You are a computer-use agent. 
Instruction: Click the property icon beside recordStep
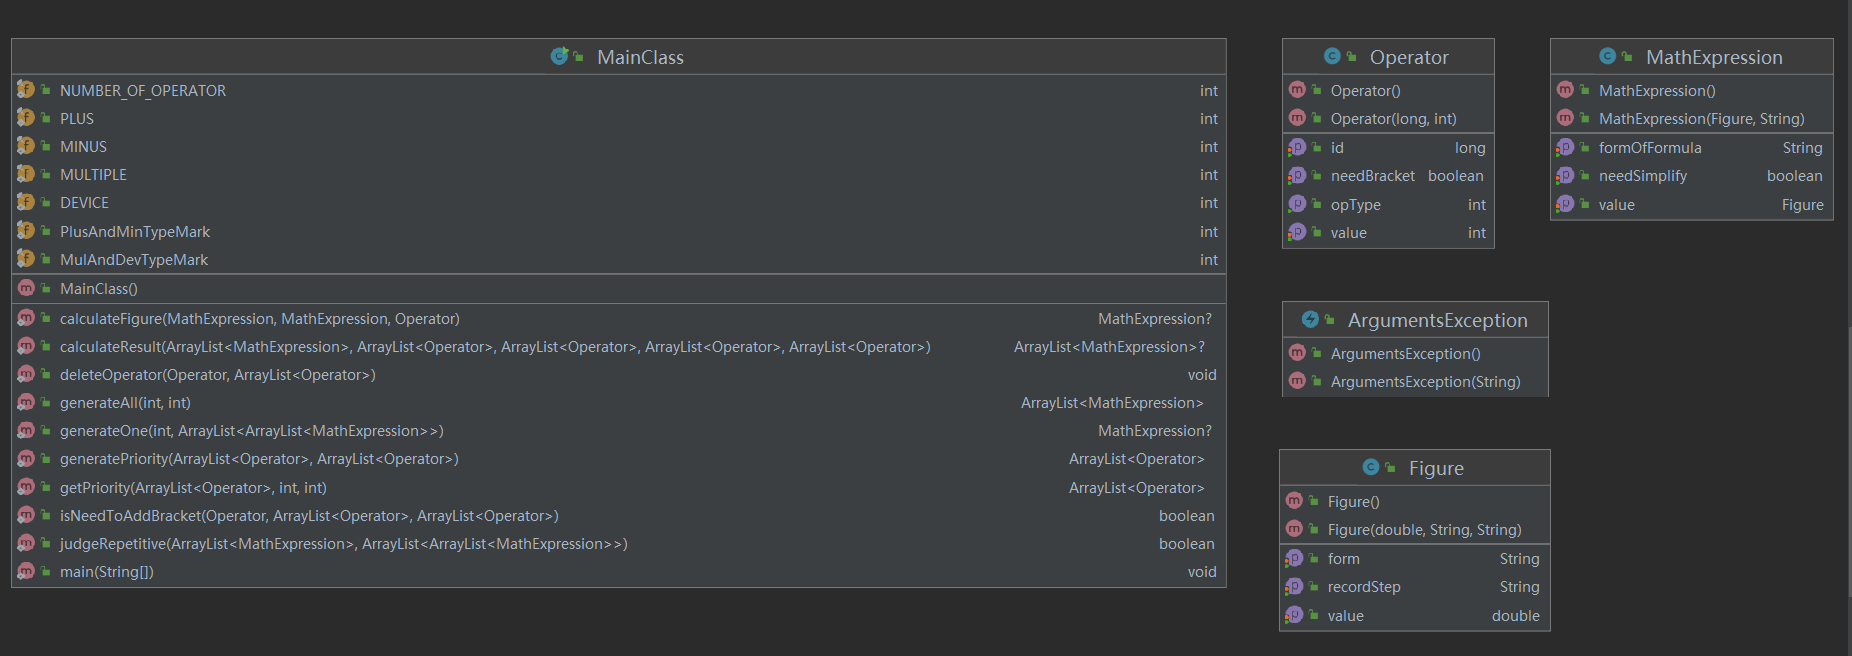[1294, 586]
